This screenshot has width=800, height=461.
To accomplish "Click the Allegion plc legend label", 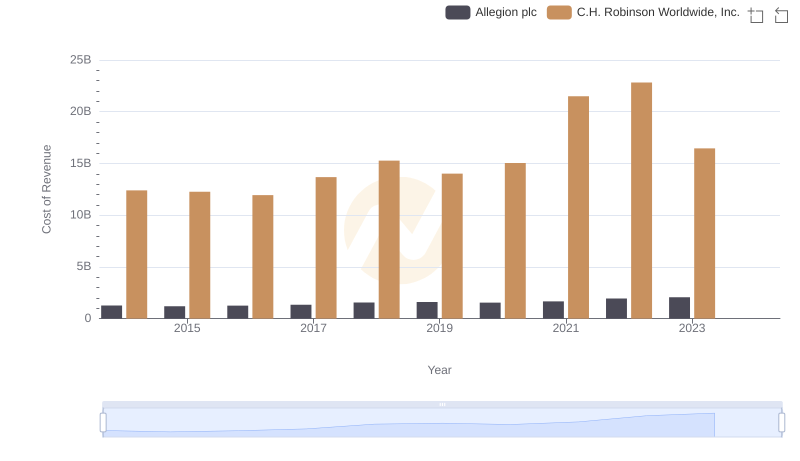I will coord(506,12).
